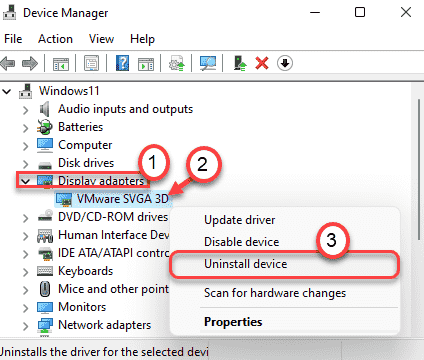Click the VMware SVGA 3D adapter icon
This screenshot has height=360, width=424.
tap(64, 199)
